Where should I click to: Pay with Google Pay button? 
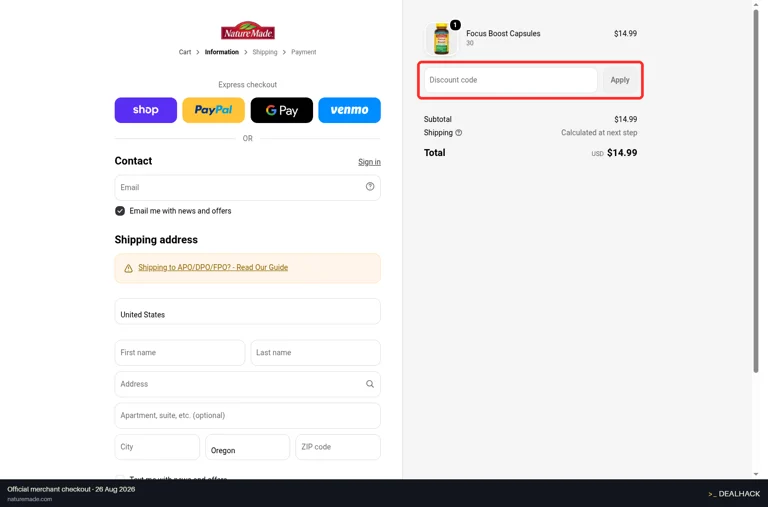pos(282,110)
